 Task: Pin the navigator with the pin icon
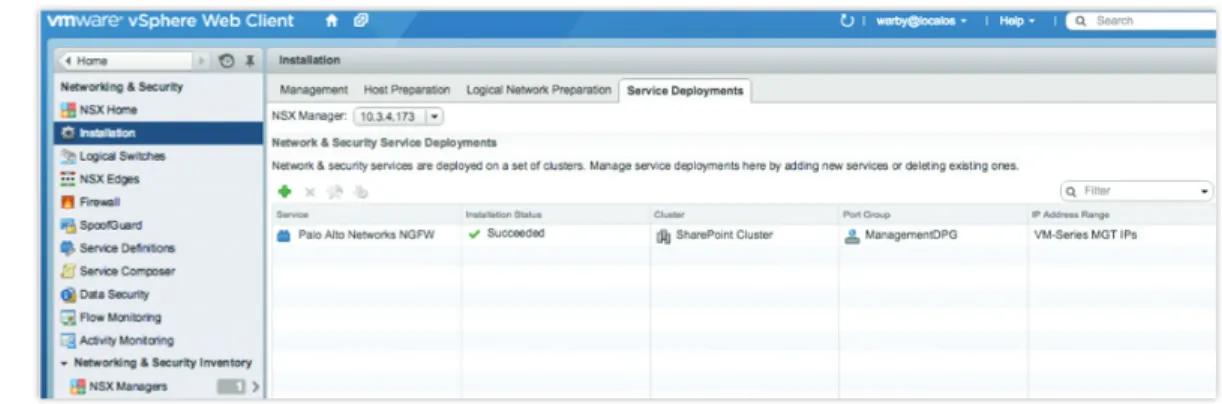point(249,61)
